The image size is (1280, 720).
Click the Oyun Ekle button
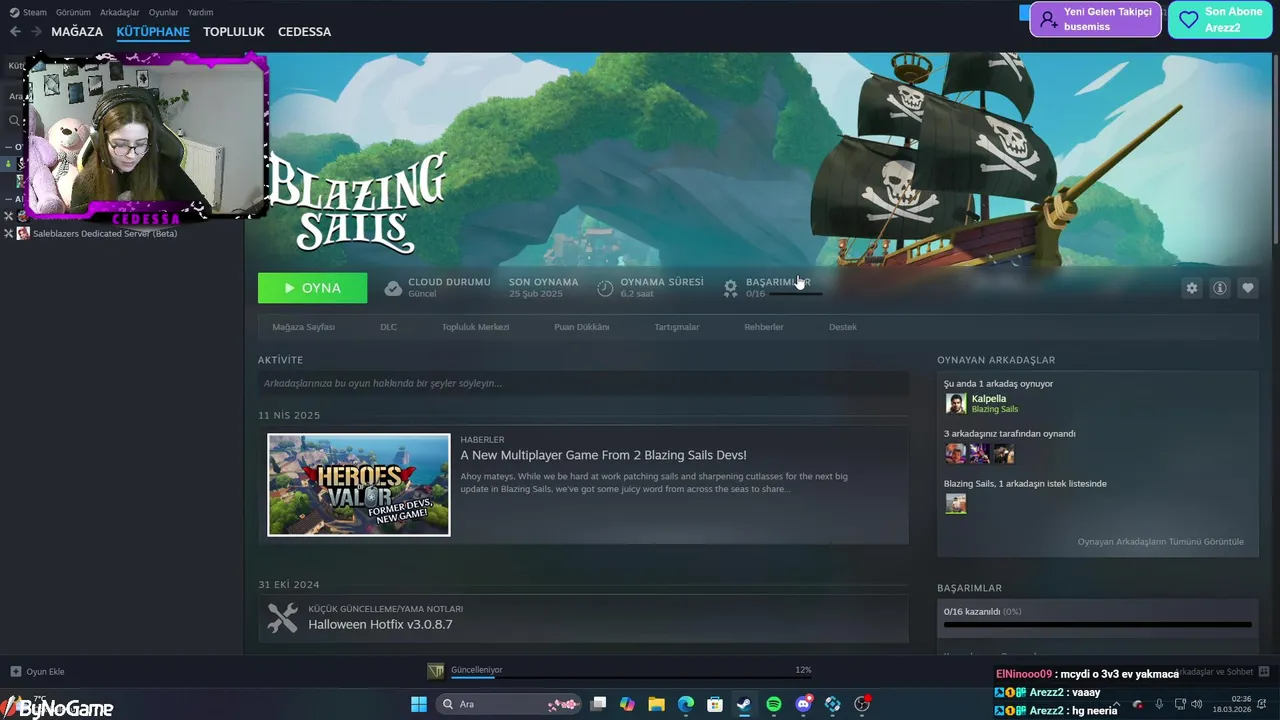coord(38,672)
